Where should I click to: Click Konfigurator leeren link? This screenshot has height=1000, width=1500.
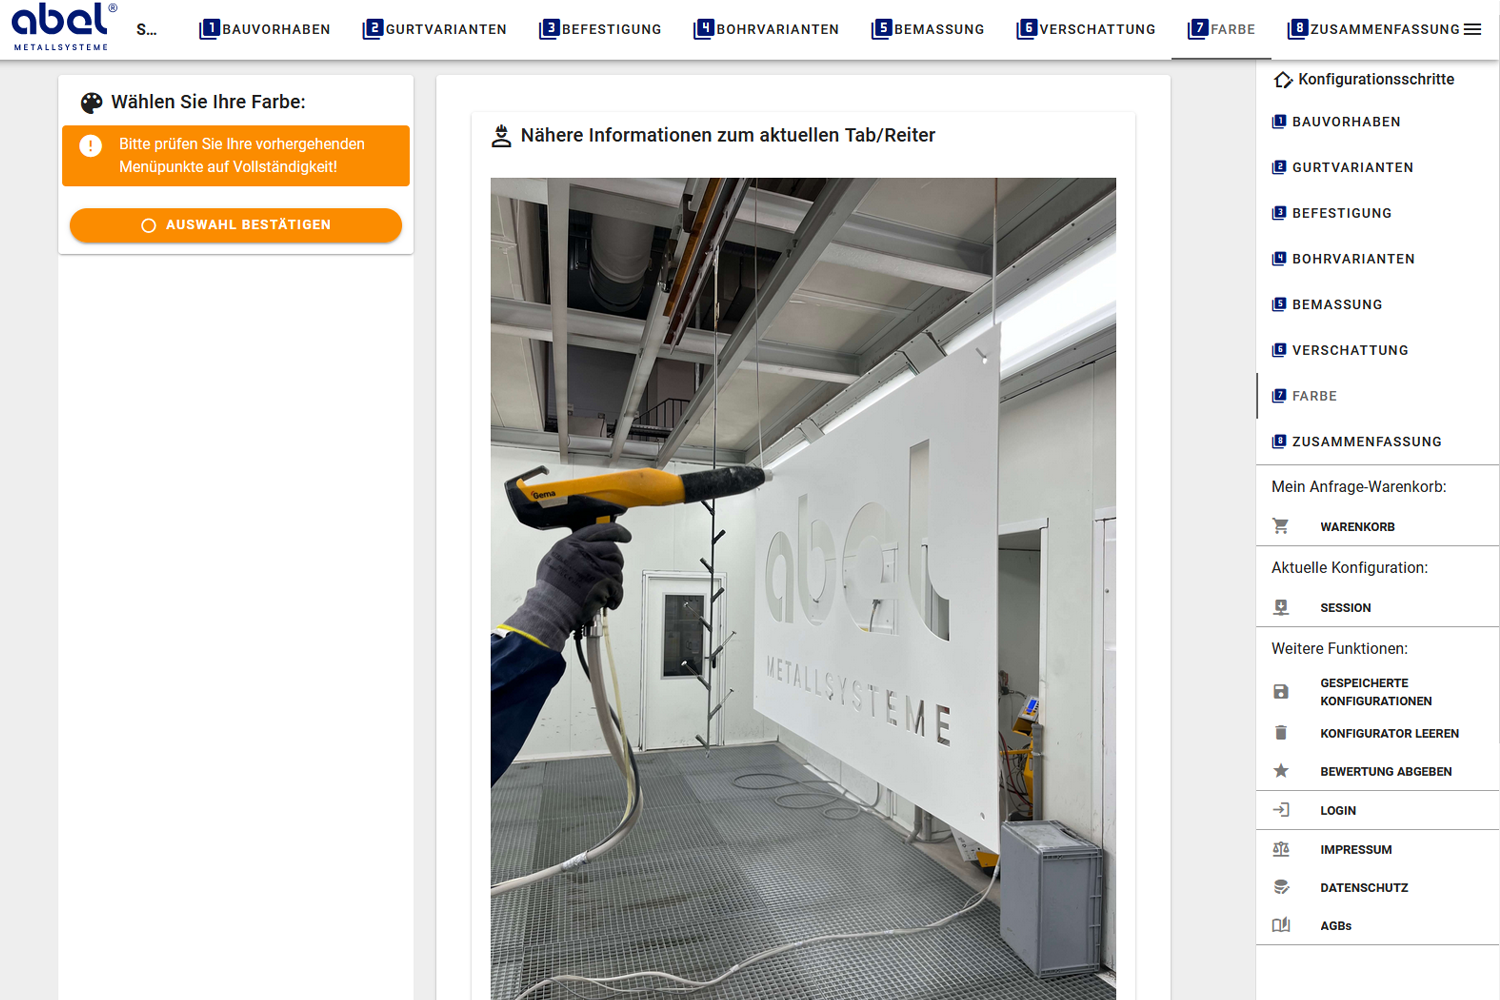(x=1389, y=734)
